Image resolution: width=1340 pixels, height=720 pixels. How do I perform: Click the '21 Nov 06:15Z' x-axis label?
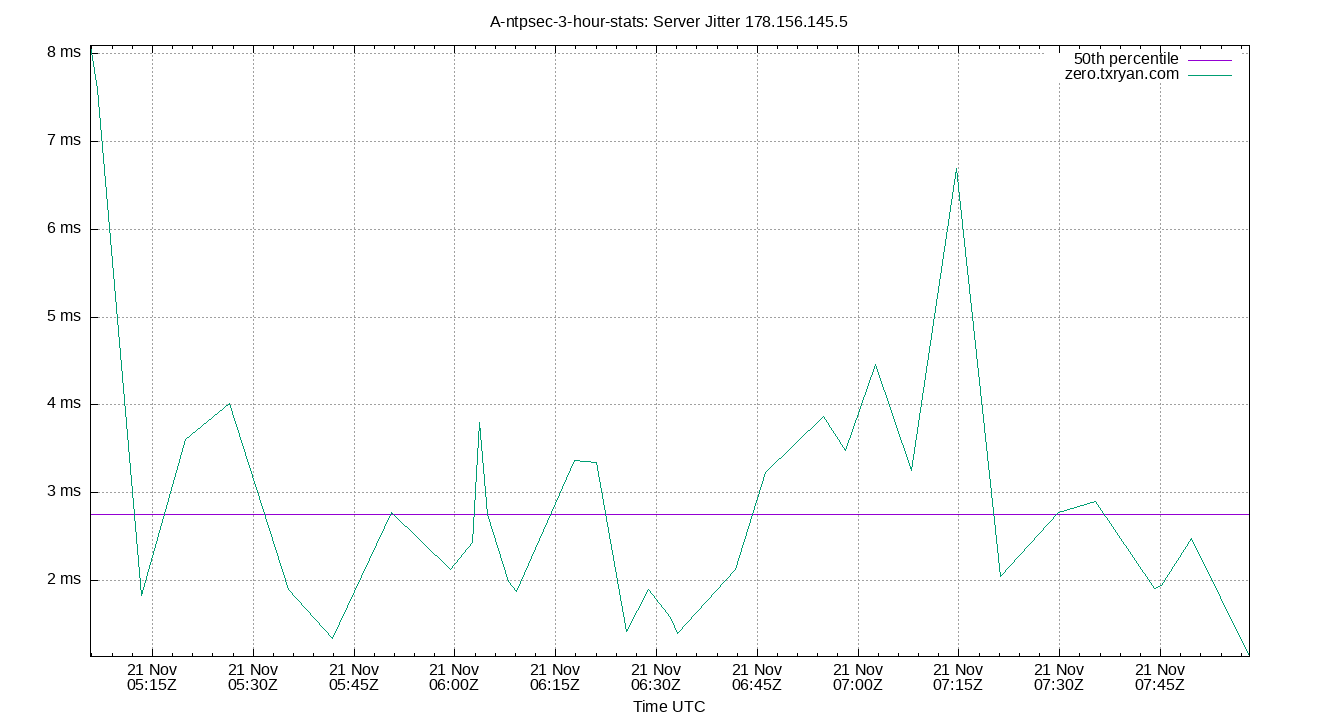(x=555, y=677)
